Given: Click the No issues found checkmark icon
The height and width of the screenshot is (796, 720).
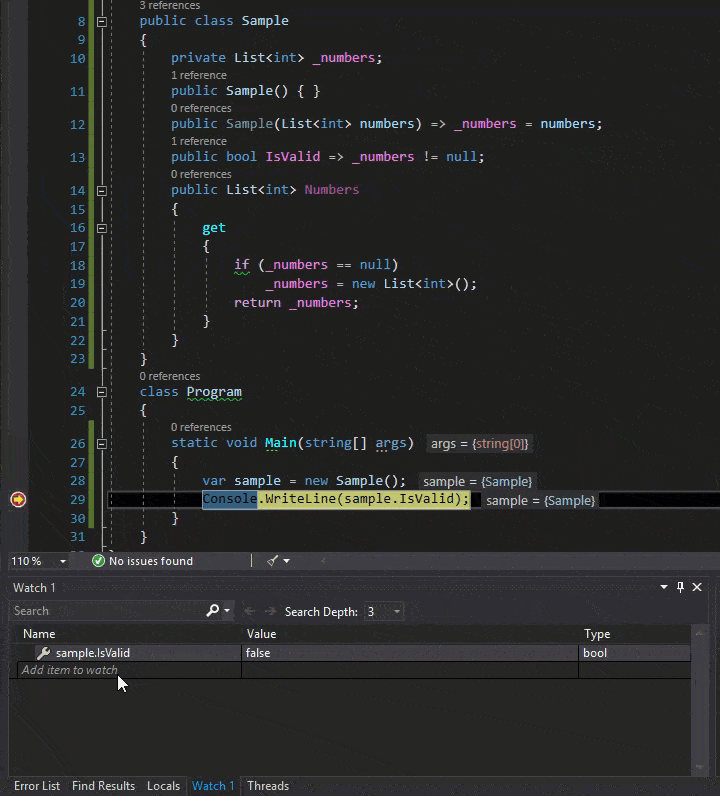Looking at the screenshot, I should (x=99, y=560).
